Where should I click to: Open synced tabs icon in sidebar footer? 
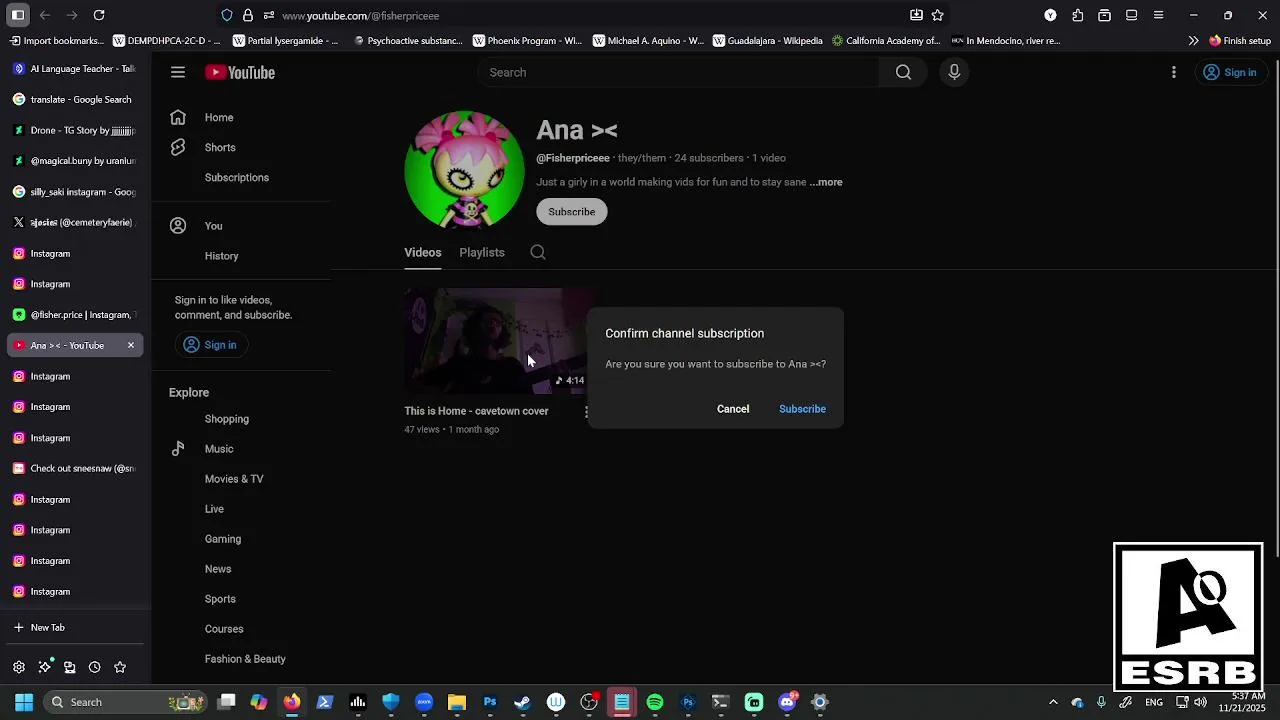[69, 667]
